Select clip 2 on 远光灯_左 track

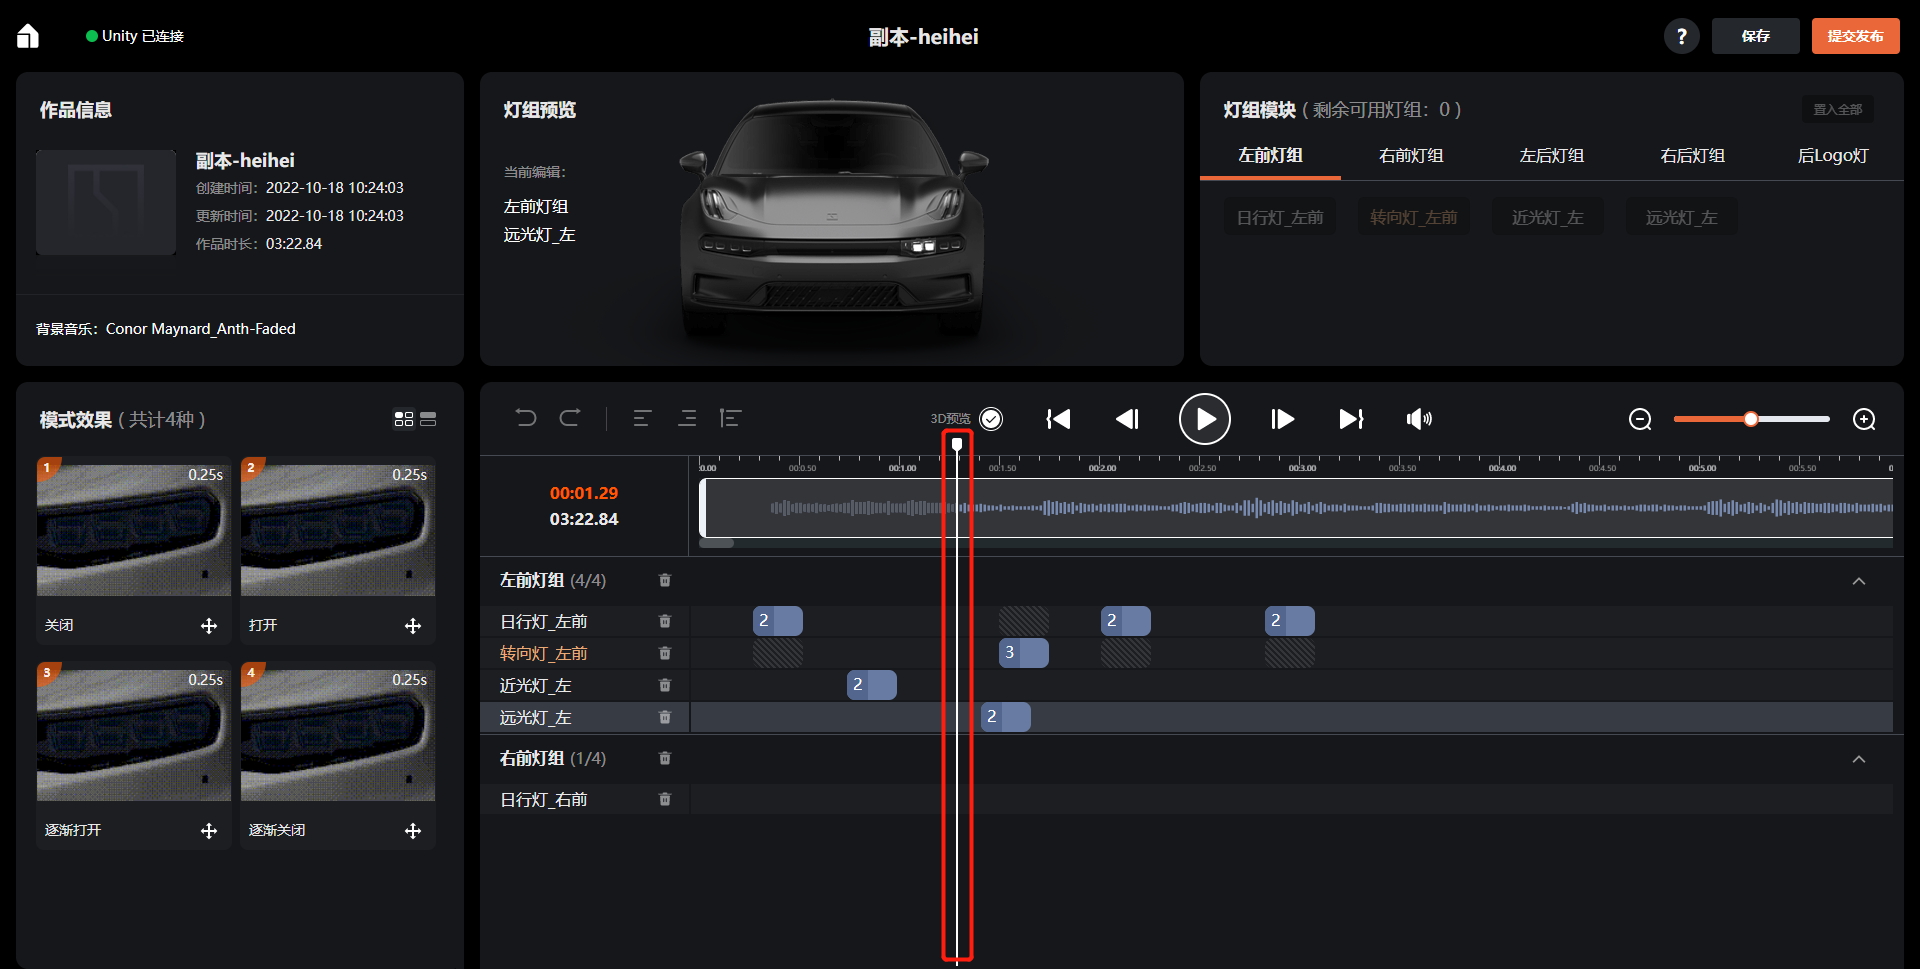point(1006,717)
